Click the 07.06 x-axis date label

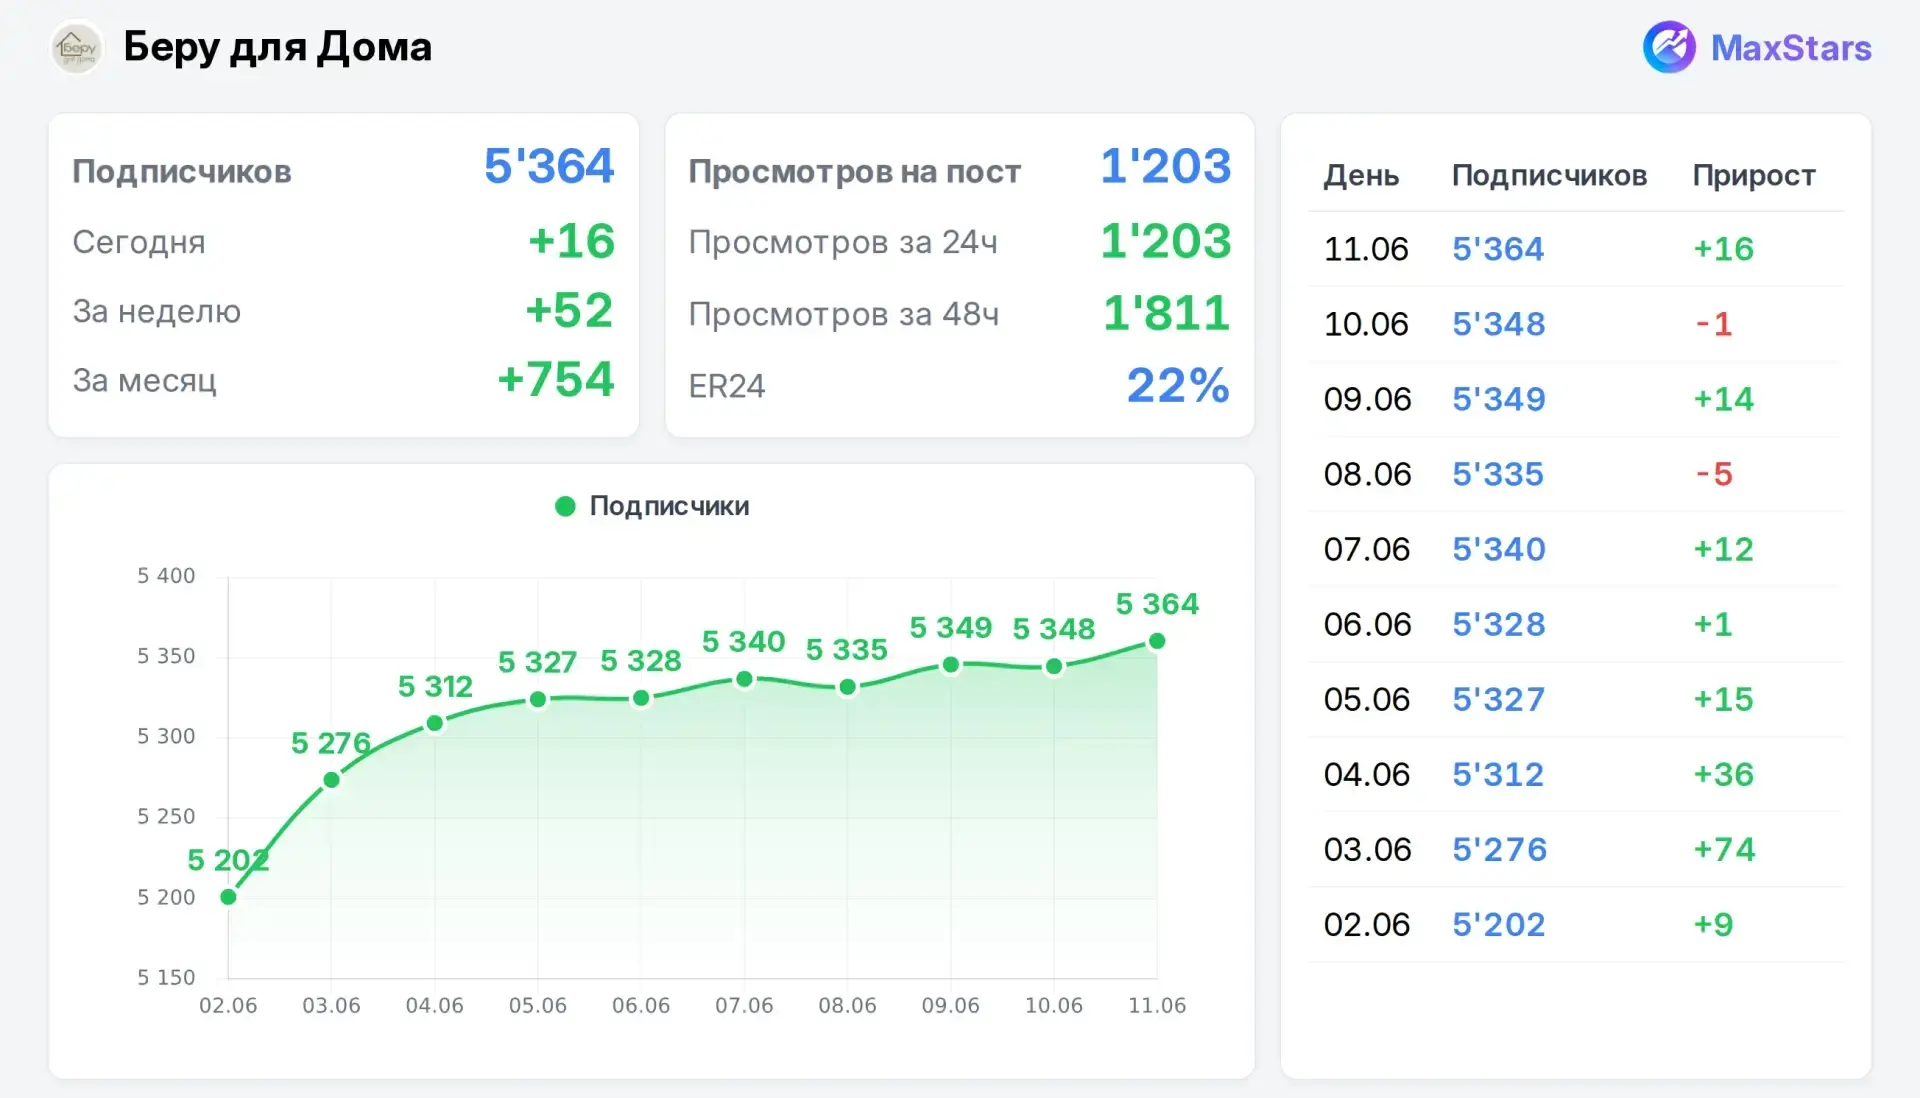click(744, 1005)
